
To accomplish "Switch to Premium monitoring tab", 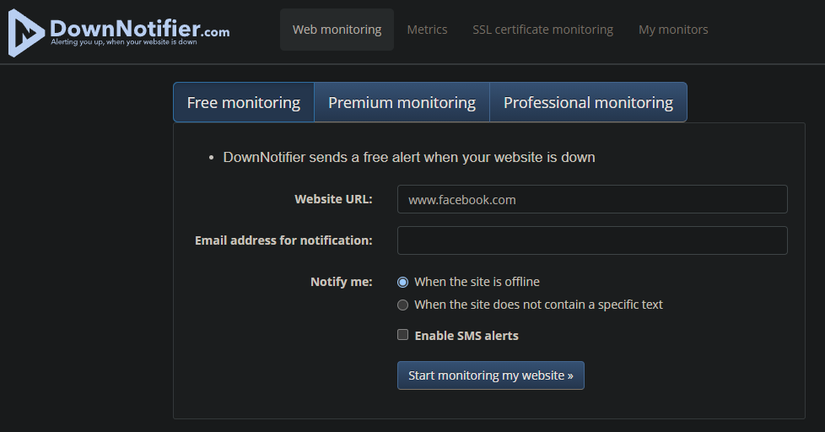I will click(x=402, y=102).
